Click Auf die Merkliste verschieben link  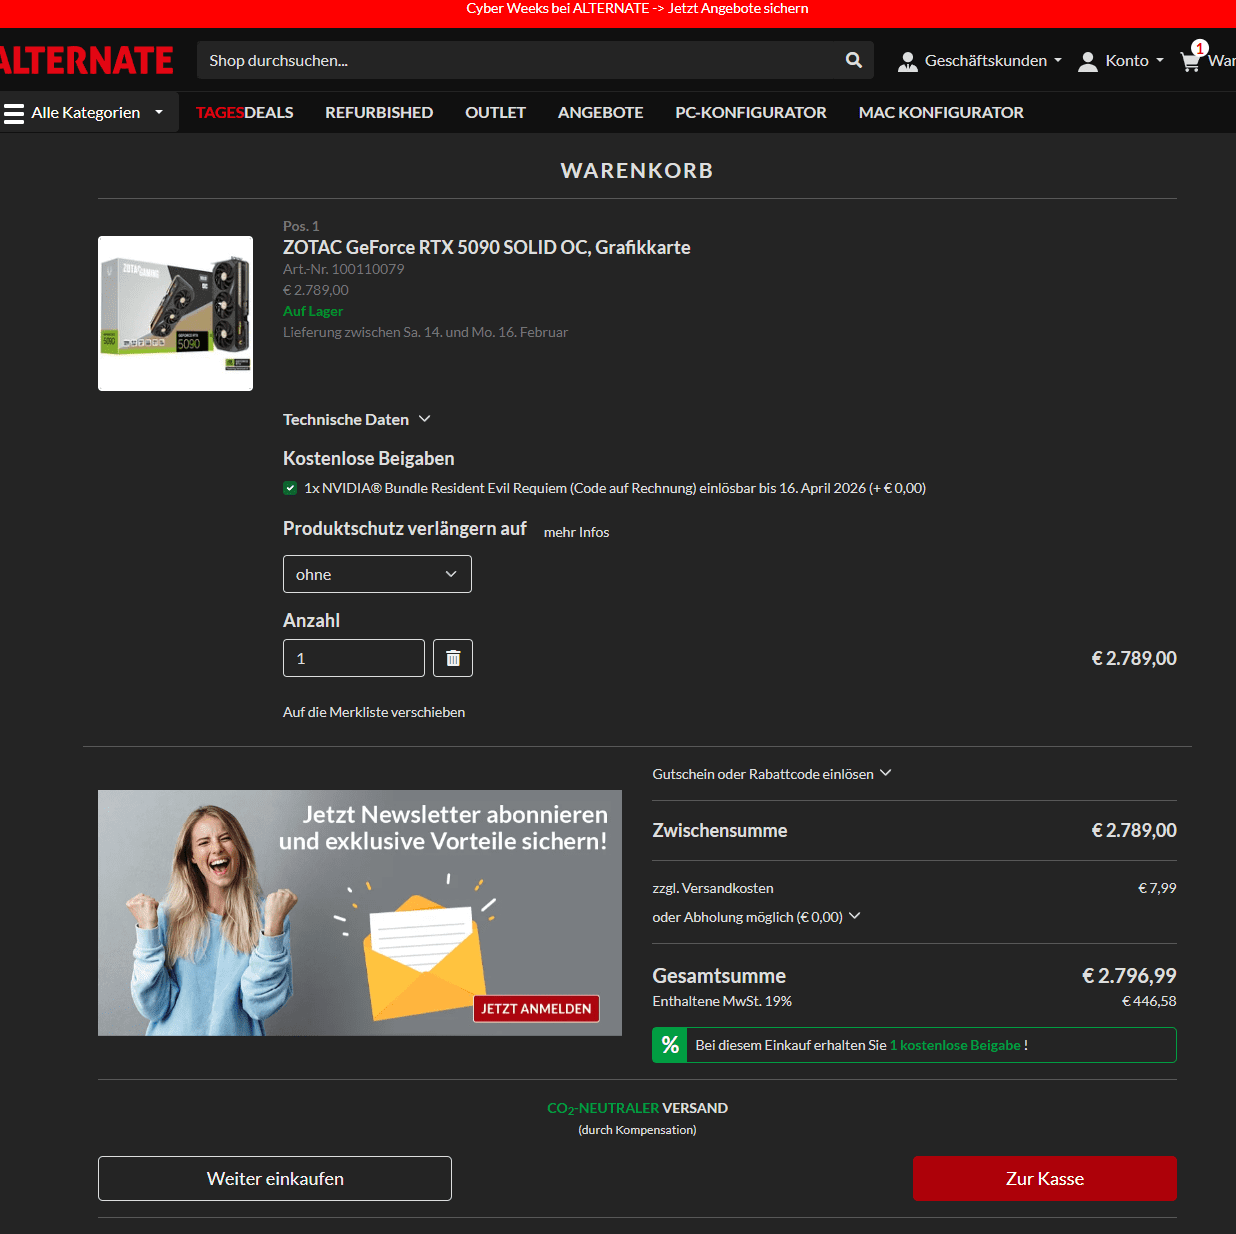(374, 712)
